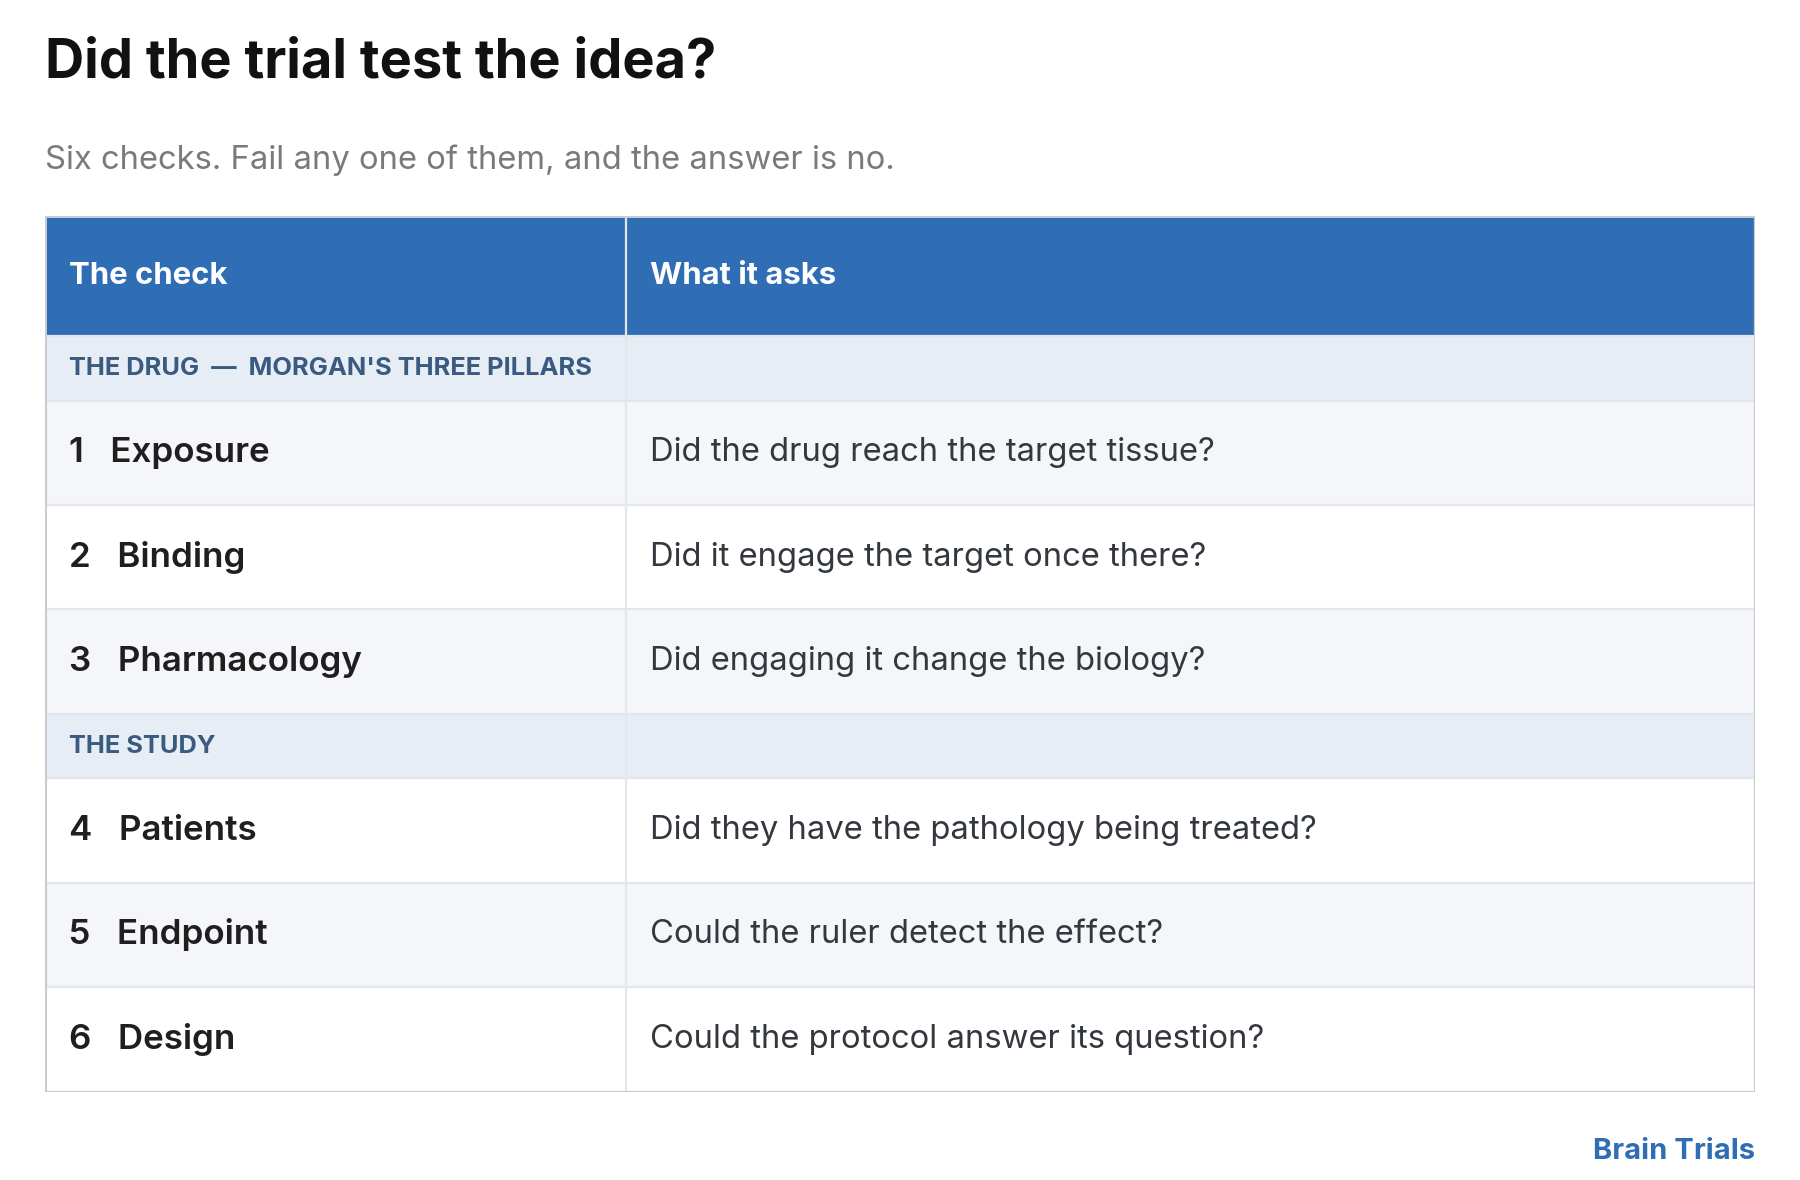This screenshot has height=1180, width=1800.
Task: Select the Patients check label
Action: coord(187,828)
